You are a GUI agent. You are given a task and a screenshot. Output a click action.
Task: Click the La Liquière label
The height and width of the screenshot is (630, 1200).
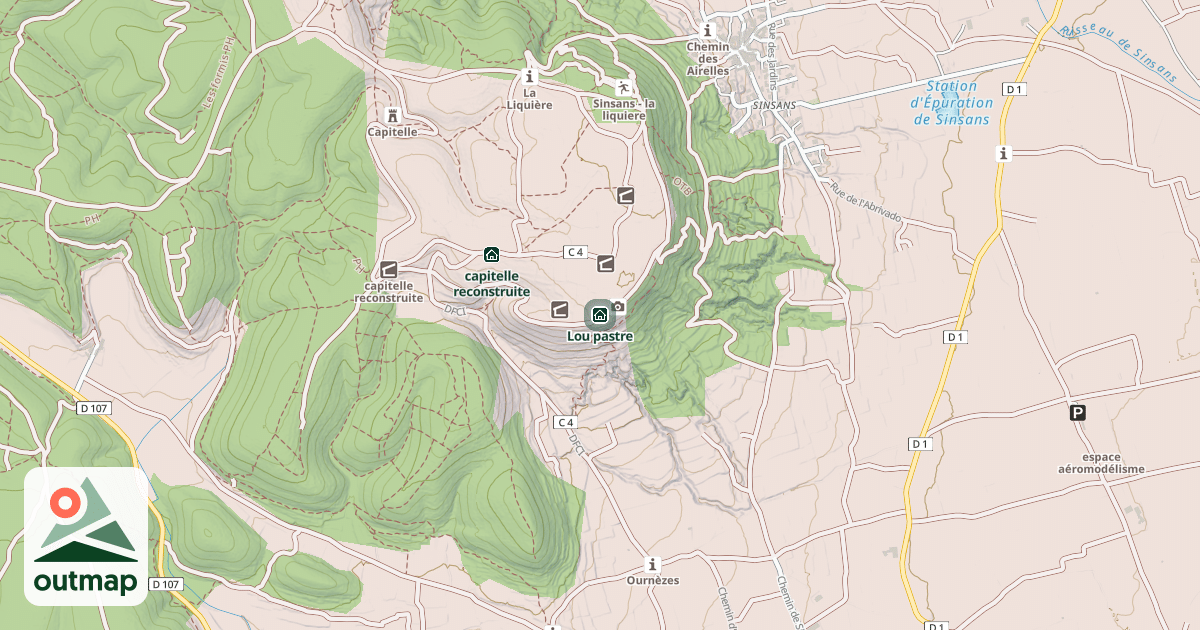(530, 98)
